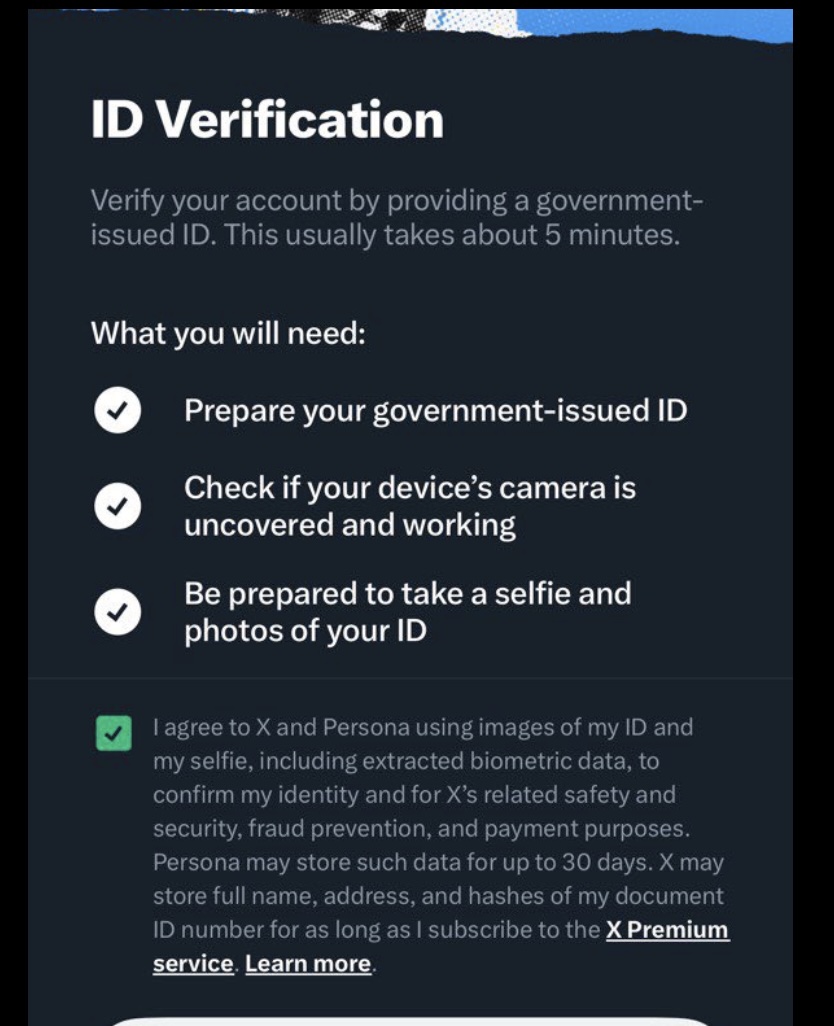Click the "camera is uncovered and working" item text
Screen dimensions: 834x1026
click(x=410, y=506)
